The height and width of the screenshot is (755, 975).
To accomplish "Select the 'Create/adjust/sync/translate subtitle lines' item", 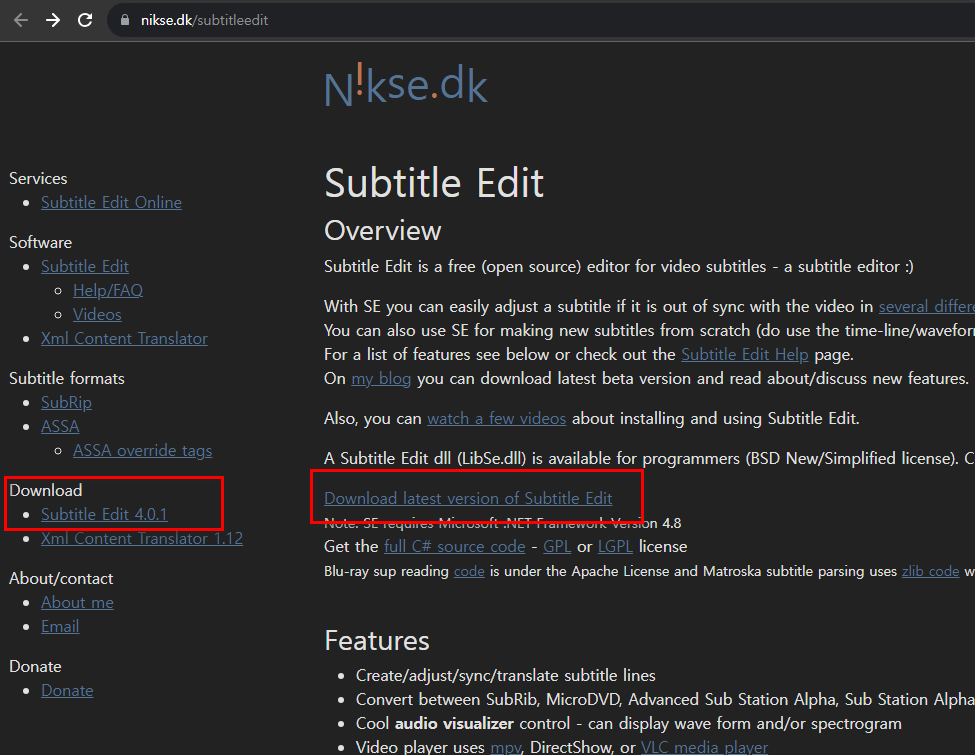I will pos(506,675).
